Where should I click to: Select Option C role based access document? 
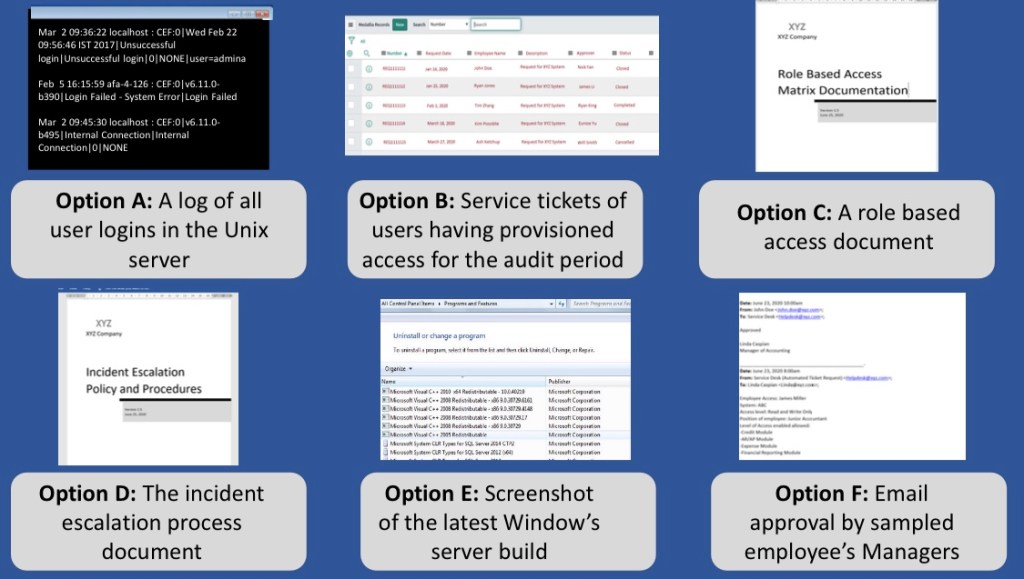[847, 227]
